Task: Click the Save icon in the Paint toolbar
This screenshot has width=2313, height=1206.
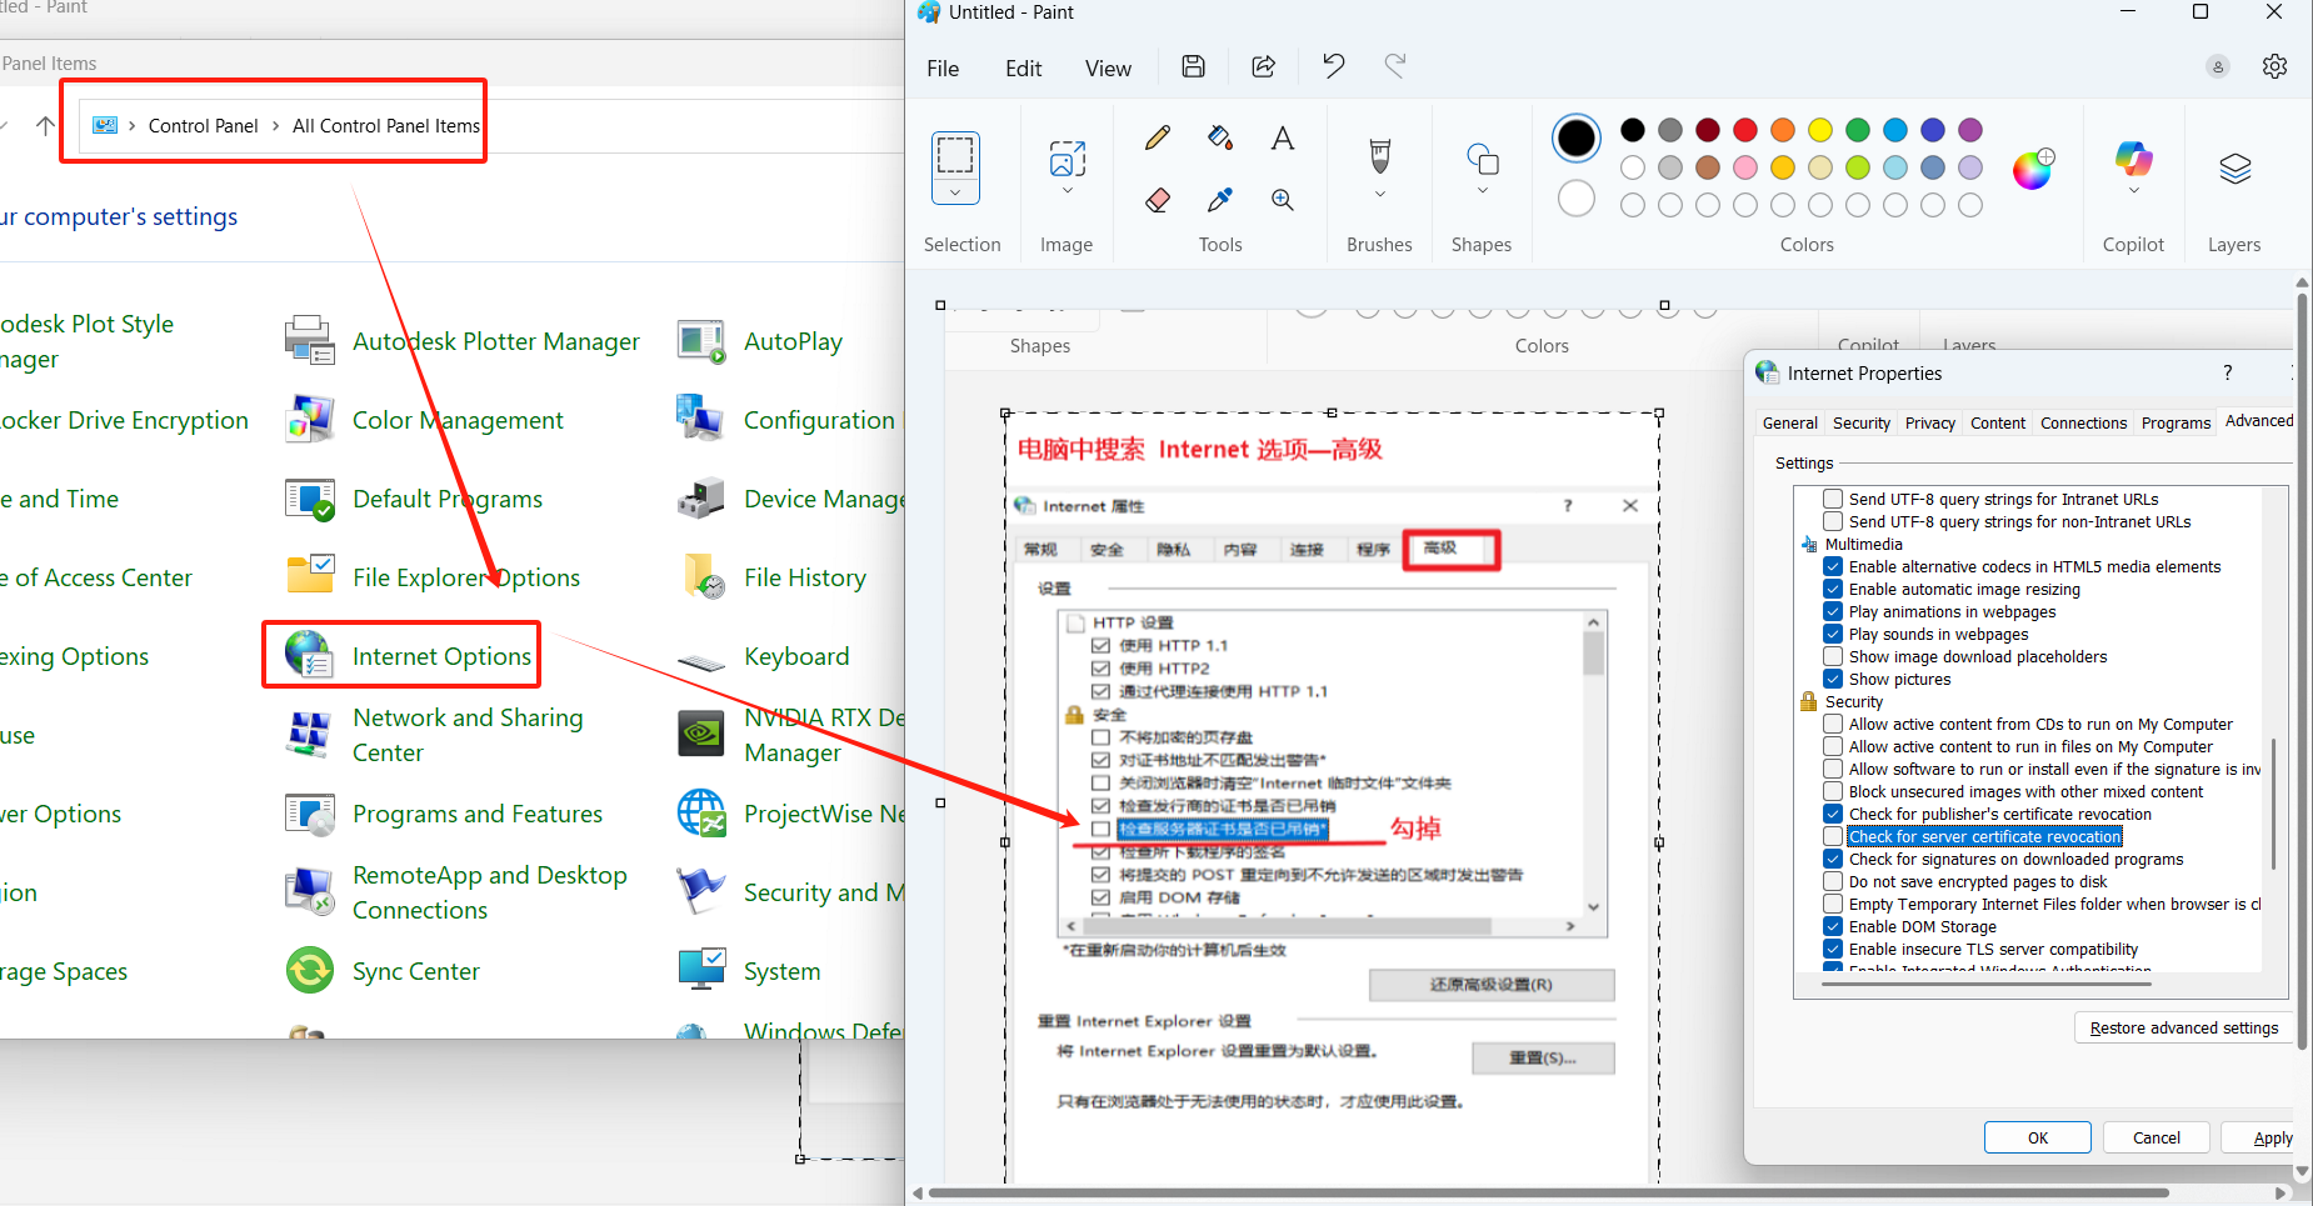Action: [1193, 67]
